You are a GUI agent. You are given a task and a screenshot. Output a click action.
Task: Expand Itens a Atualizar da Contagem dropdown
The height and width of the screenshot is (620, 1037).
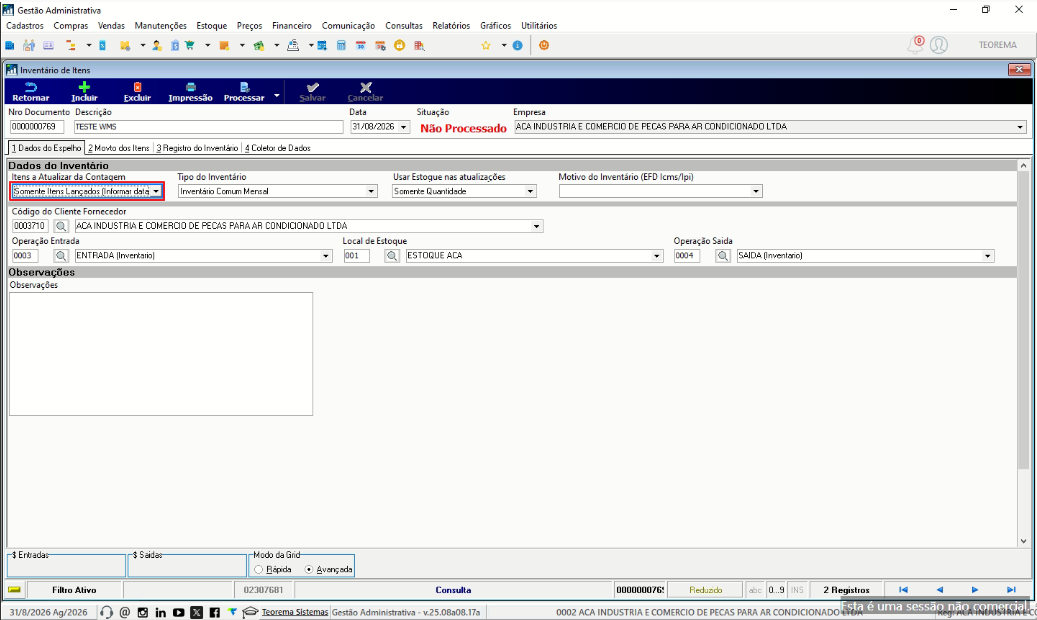(x=156, y=192)
